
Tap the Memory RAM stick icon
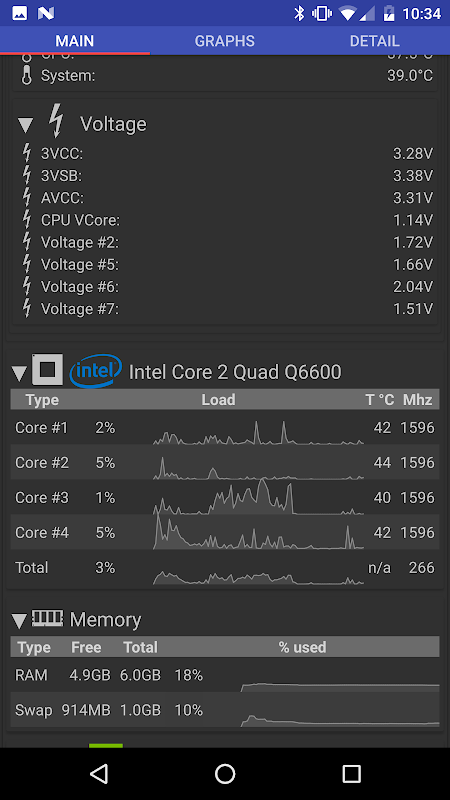point(47,619)
